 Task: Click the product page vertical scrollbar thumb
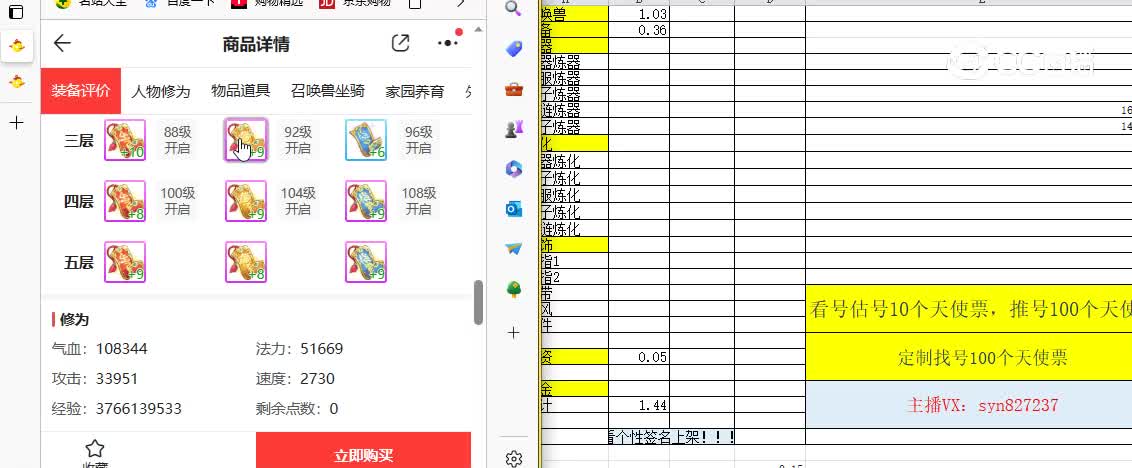point(478,303)
